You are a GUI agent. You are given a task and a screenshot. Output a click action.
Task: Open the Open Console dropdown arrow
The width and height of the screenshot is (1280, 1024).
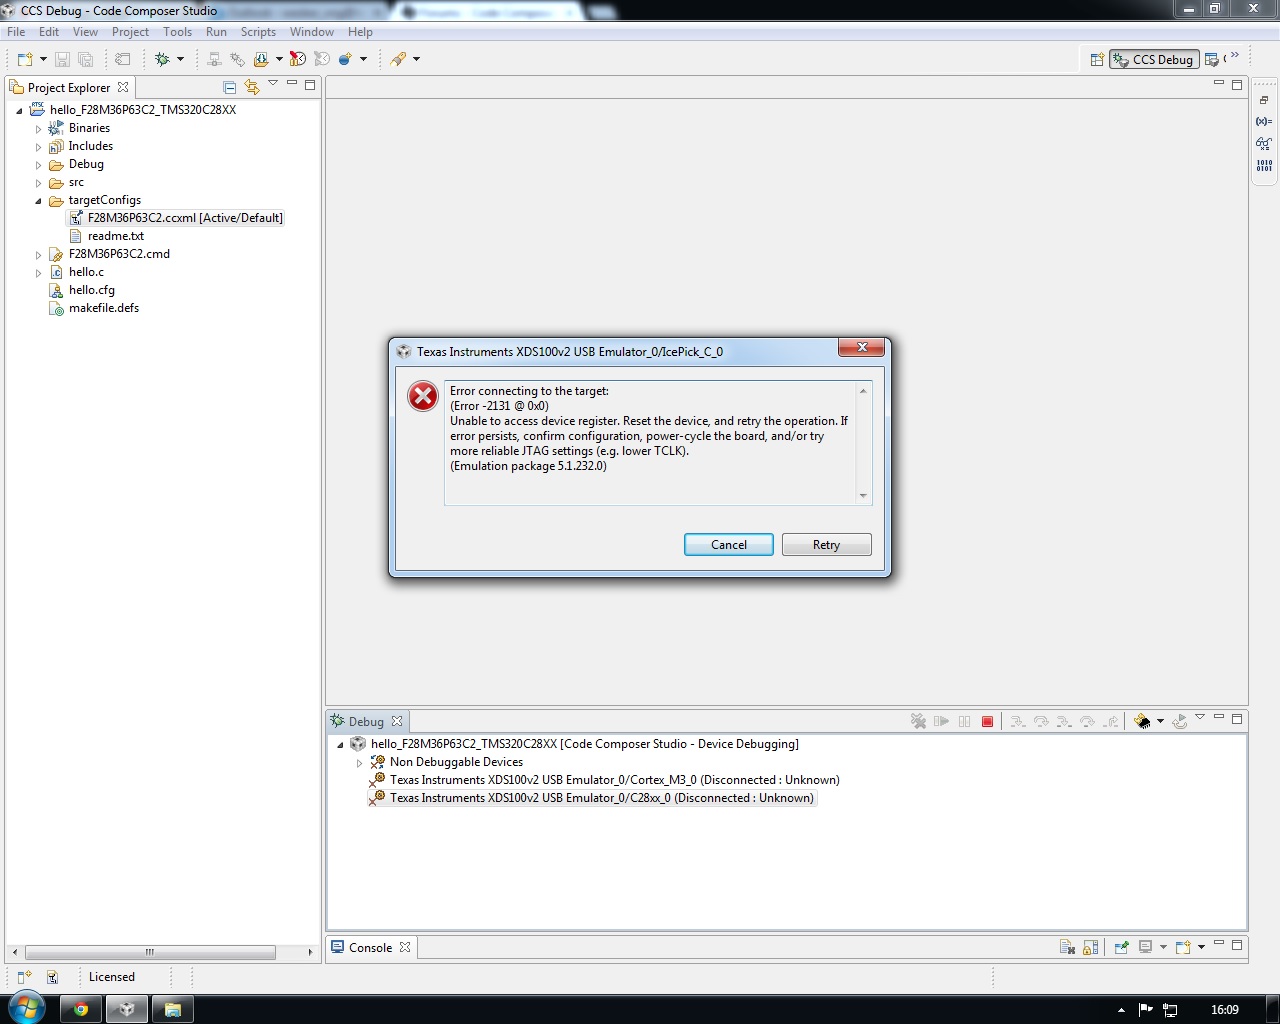pos(1201,947)
